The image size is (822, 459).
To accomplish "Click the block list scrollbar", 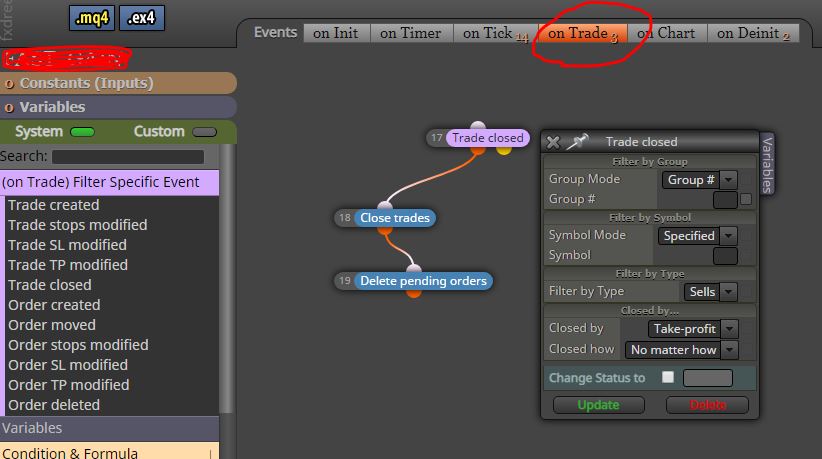I will click(x=227, y=278).
